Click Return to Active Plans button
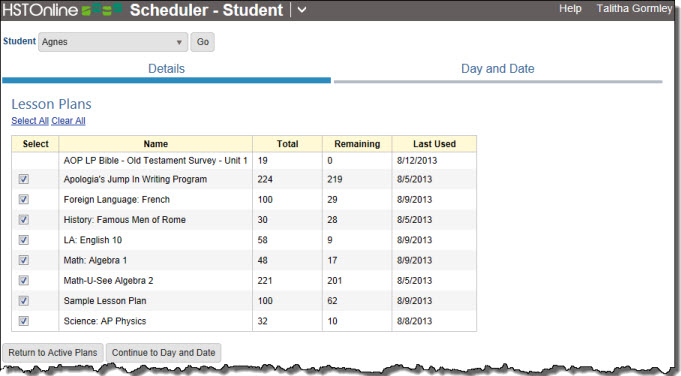The image size is (681, 376). [53, 353]
